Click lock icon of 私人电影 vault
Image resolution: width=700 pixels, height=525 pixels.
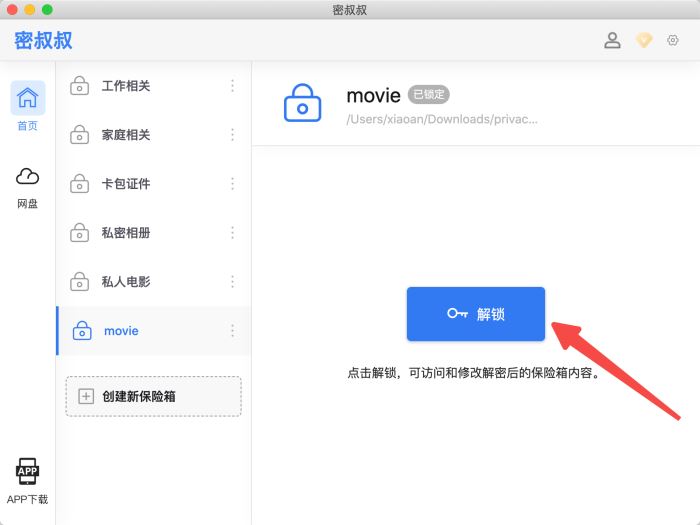(x=79, y=282)
